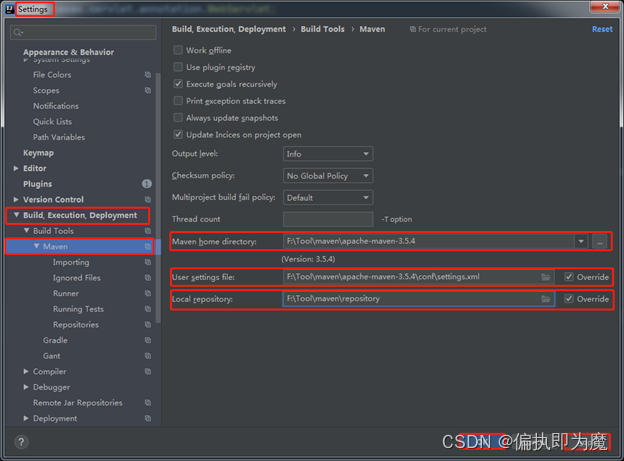Screen dimensions: 624x461
Task: Click the project icon beside Compiler
Action: (x=148, y=371)
